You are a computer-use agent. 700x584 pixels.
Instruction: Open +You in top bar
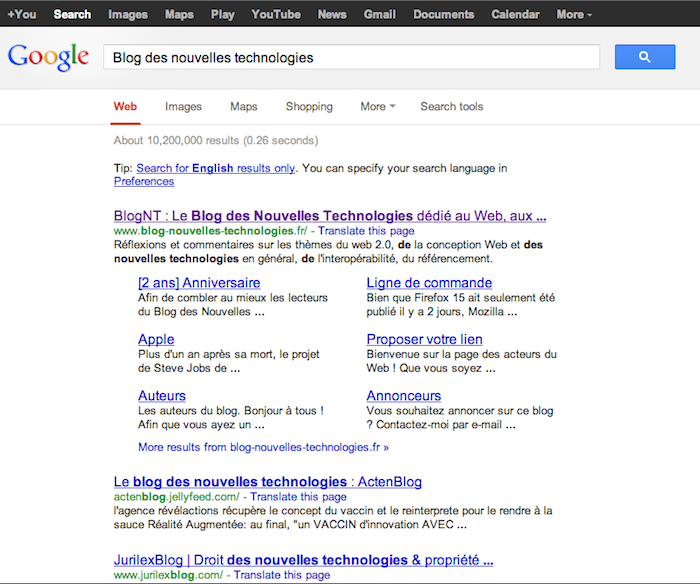click(22, 14)
